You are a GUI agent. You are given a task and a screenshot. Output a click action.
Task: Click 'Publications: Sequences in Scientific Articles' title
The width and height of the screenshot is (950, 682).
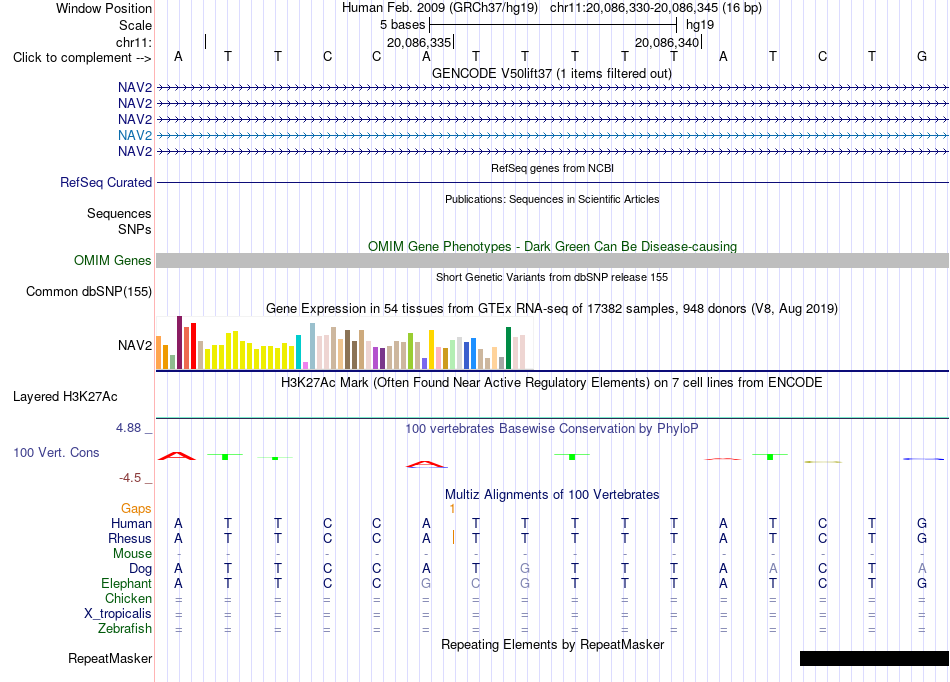pos(552,199)
